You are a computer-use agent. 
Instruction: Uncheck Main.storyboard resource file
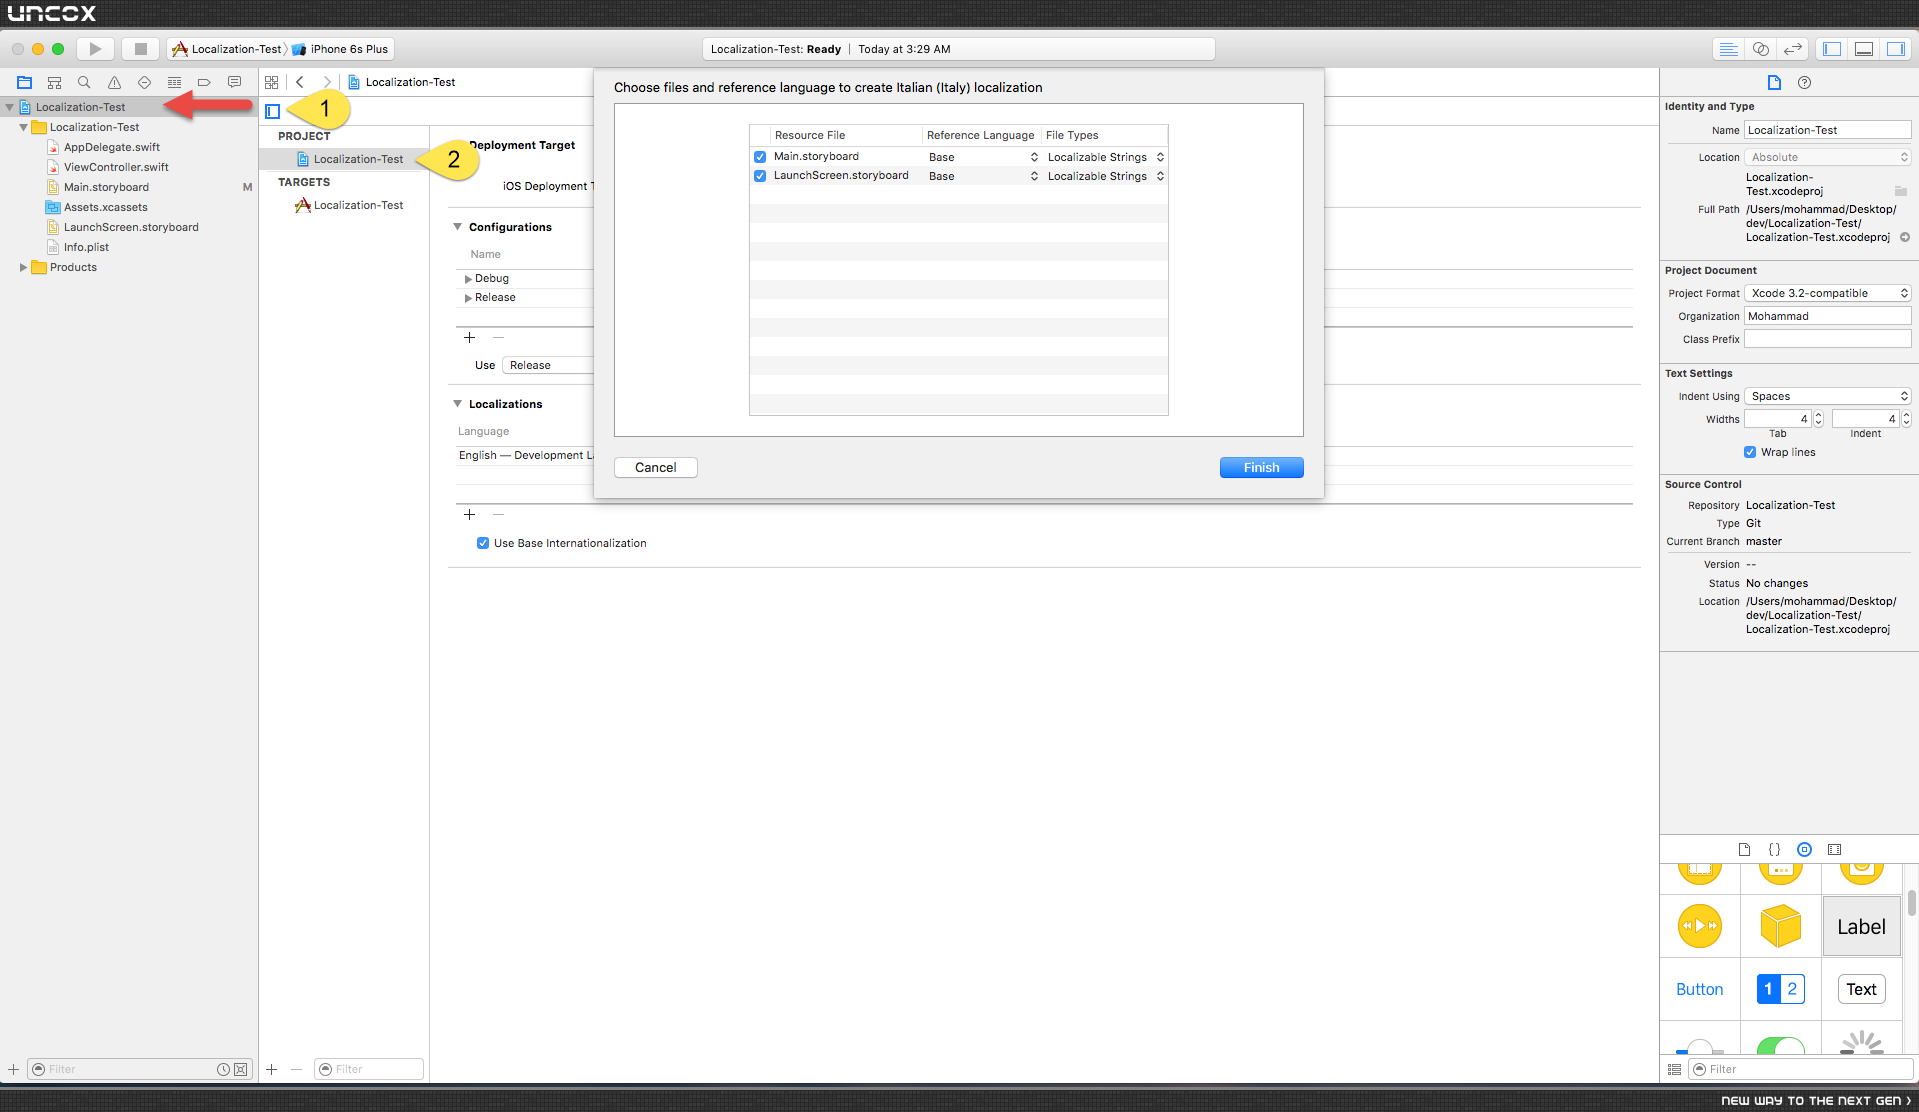click(760, 157)
